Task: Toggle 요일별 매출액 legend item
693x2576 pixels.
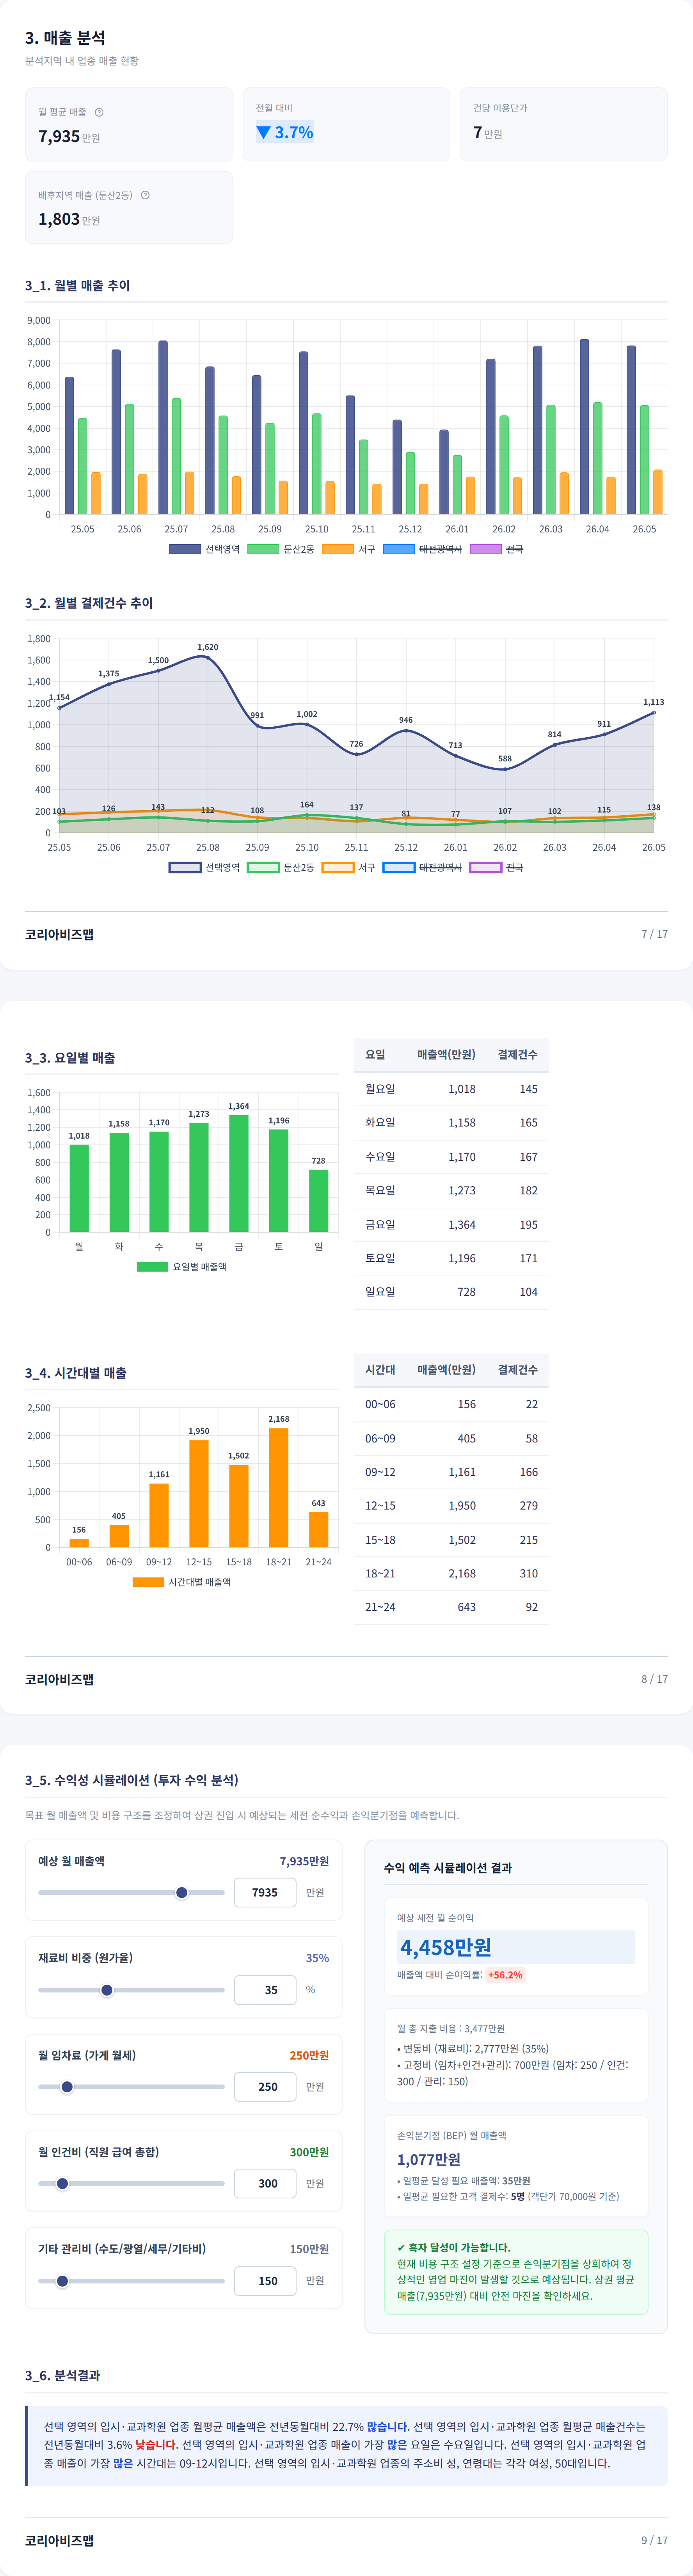Action: coord(182,1267)
